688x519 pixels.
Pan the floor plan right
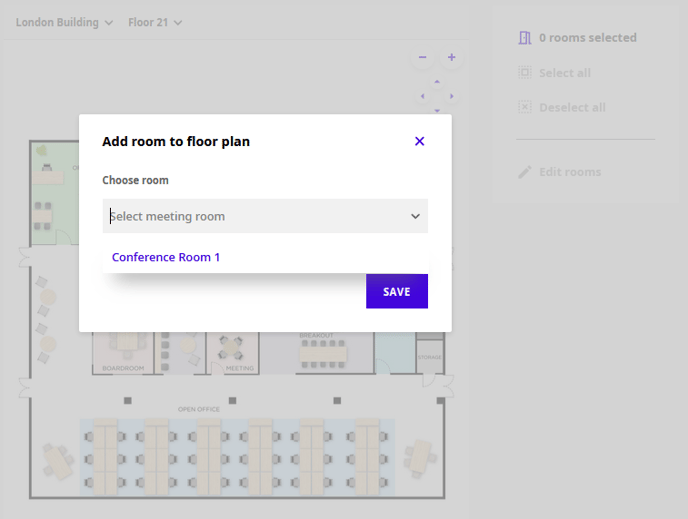pos(451,97)
